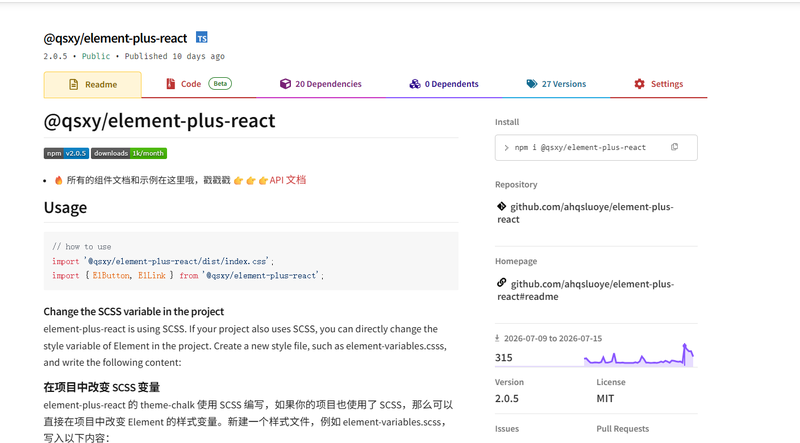The width and height of the screenshot is (800, 443).
Task: Click the repository git icon
Action: [x=502, y=206]
